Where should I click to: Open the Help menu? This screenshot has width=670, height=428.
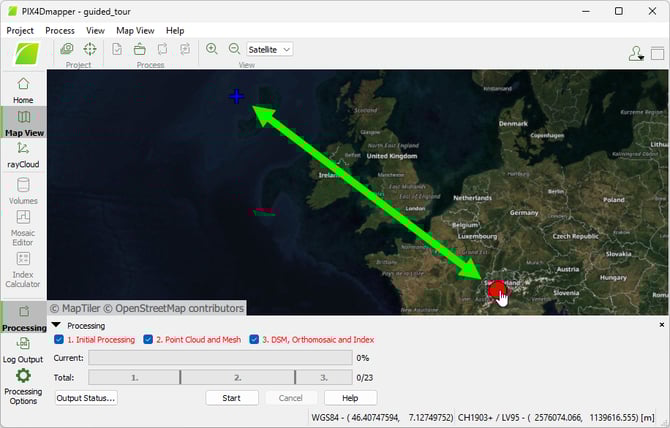pyautogui.click(x=175, y=31)
